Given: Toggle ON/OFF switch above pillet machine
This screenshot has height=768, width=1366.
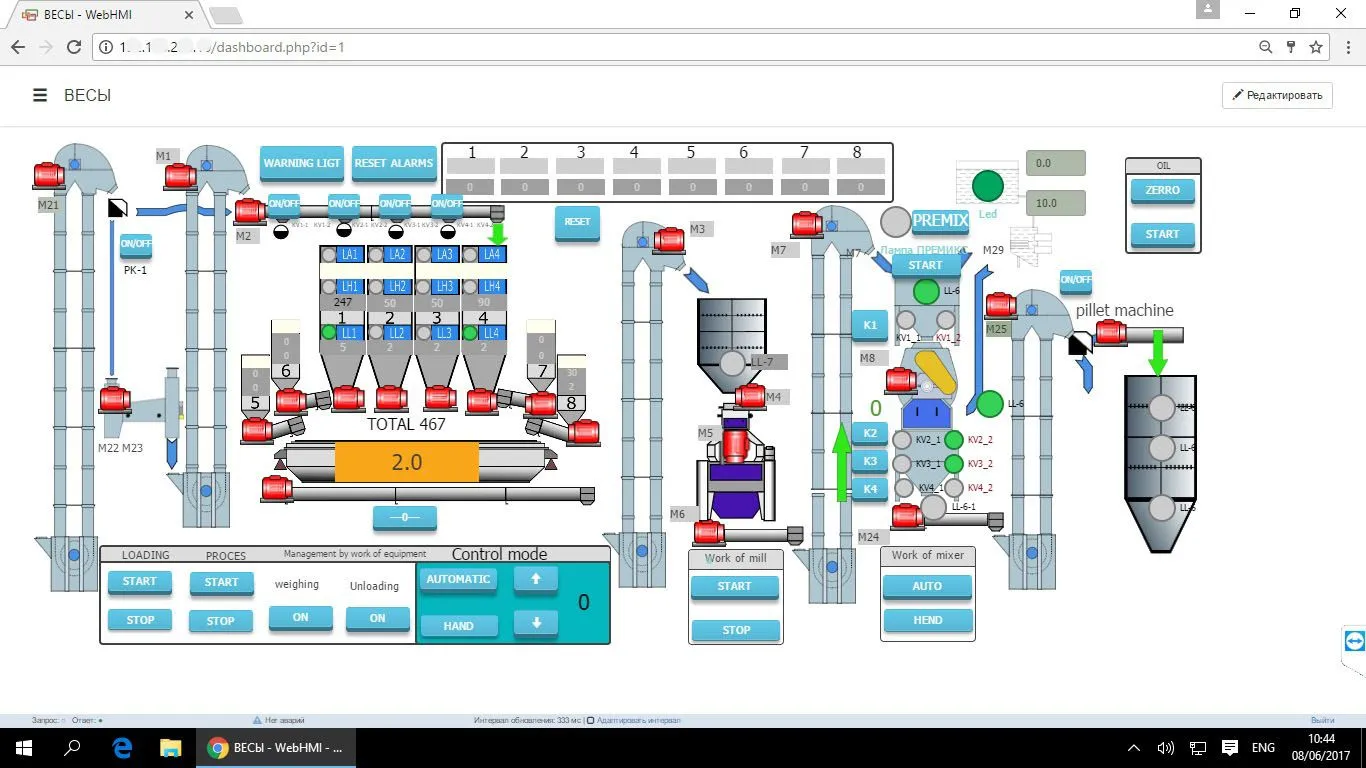Looking at the screenshot, I should click(1075, 280).
